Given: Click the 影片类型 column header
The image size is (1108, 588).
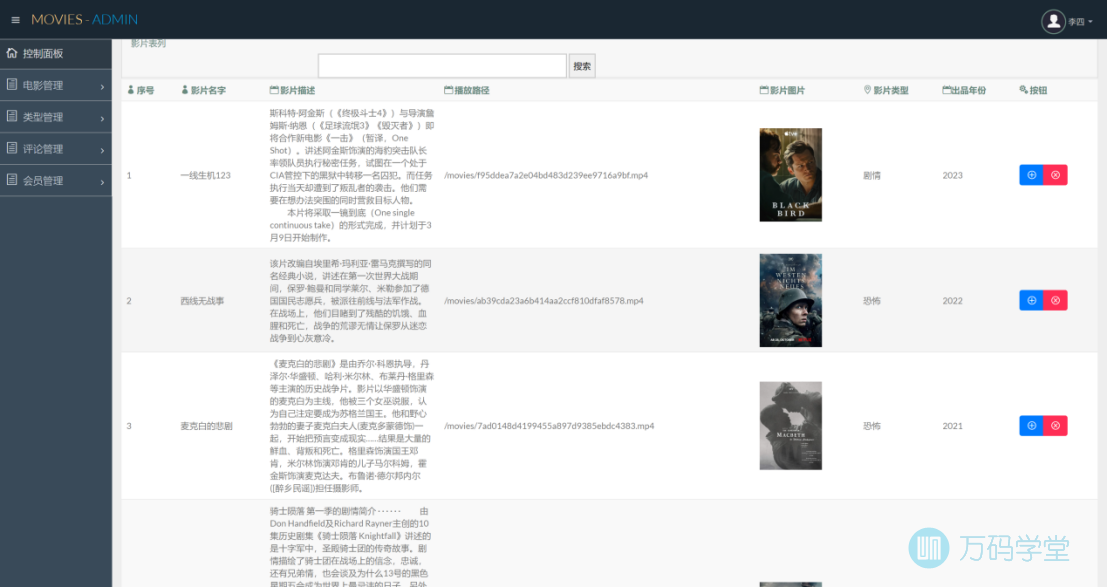Looking at the screenshot, I should tap(886, 90).
